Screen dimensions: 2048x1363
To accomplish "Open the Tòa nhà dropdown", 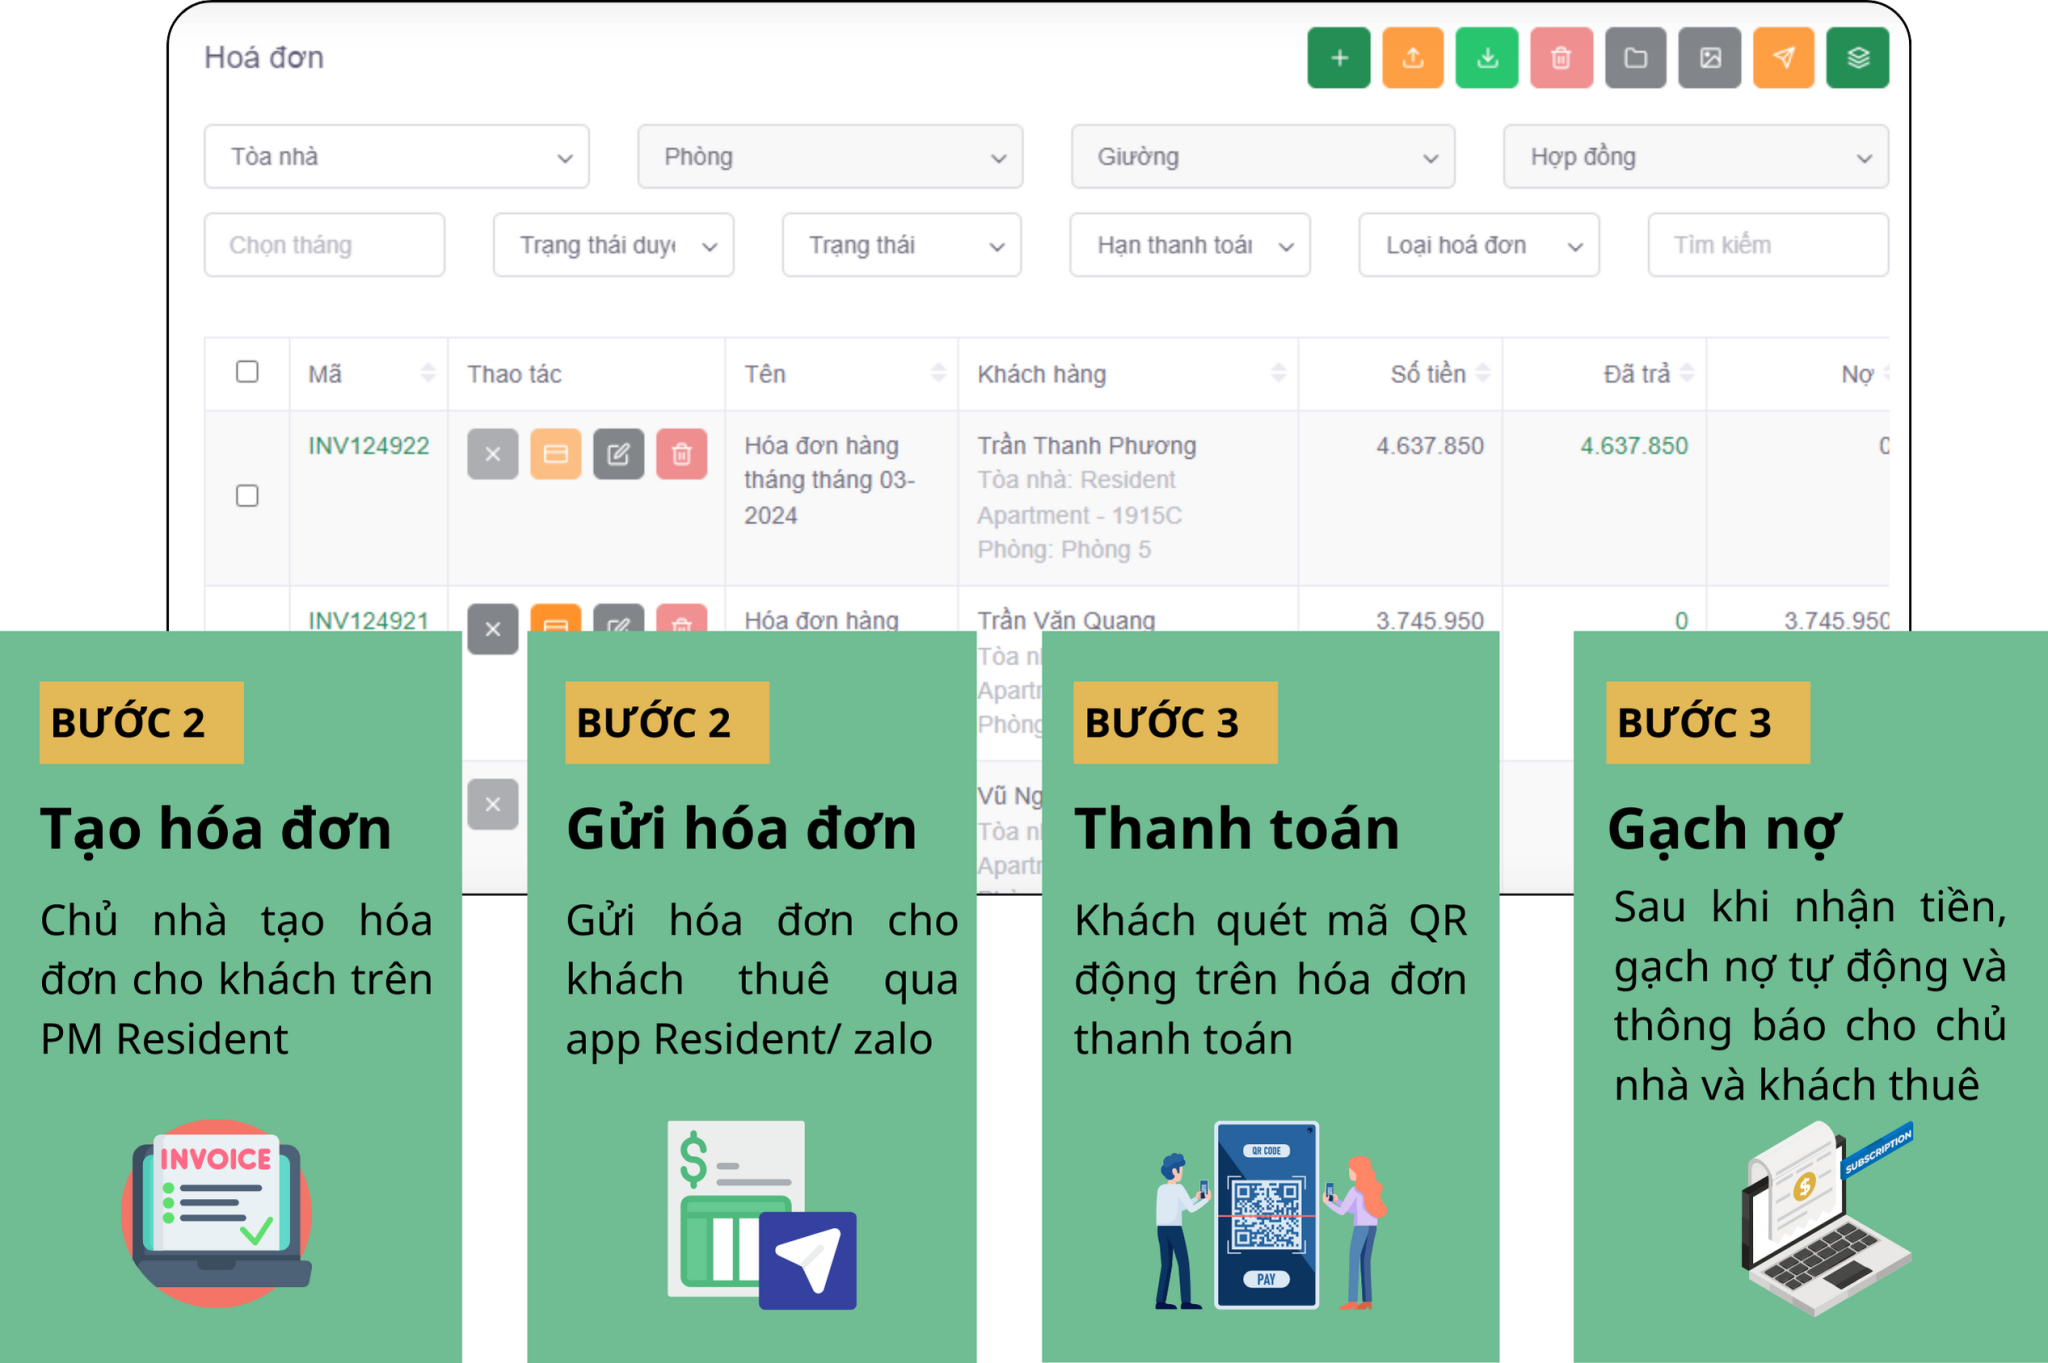I will coord(396,157).
